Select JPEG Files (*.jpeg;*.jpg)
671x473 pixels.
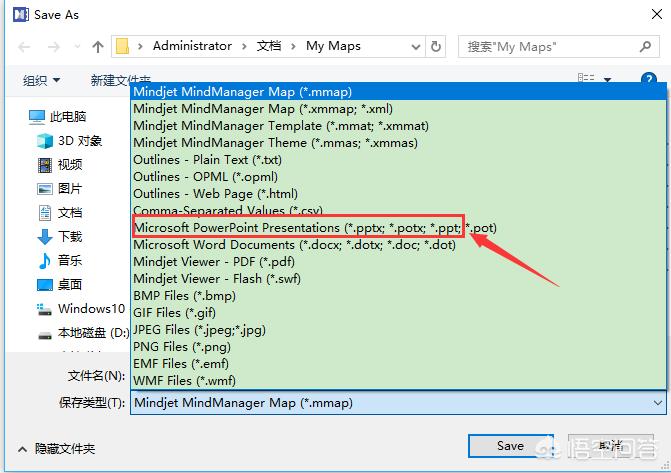[398, 330]
